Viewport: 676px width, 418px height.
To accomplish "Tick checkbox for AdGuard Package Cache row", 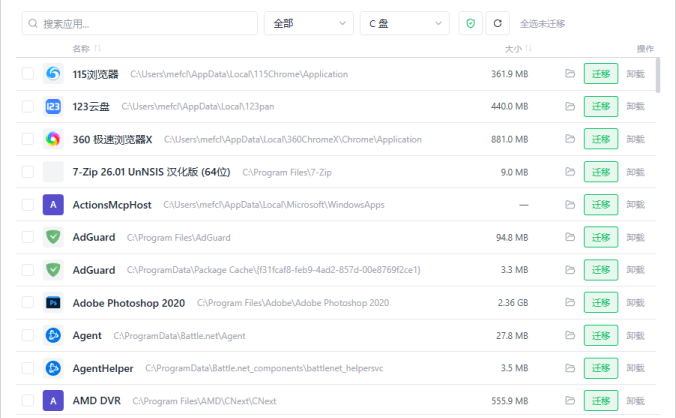I will (28, 270).
